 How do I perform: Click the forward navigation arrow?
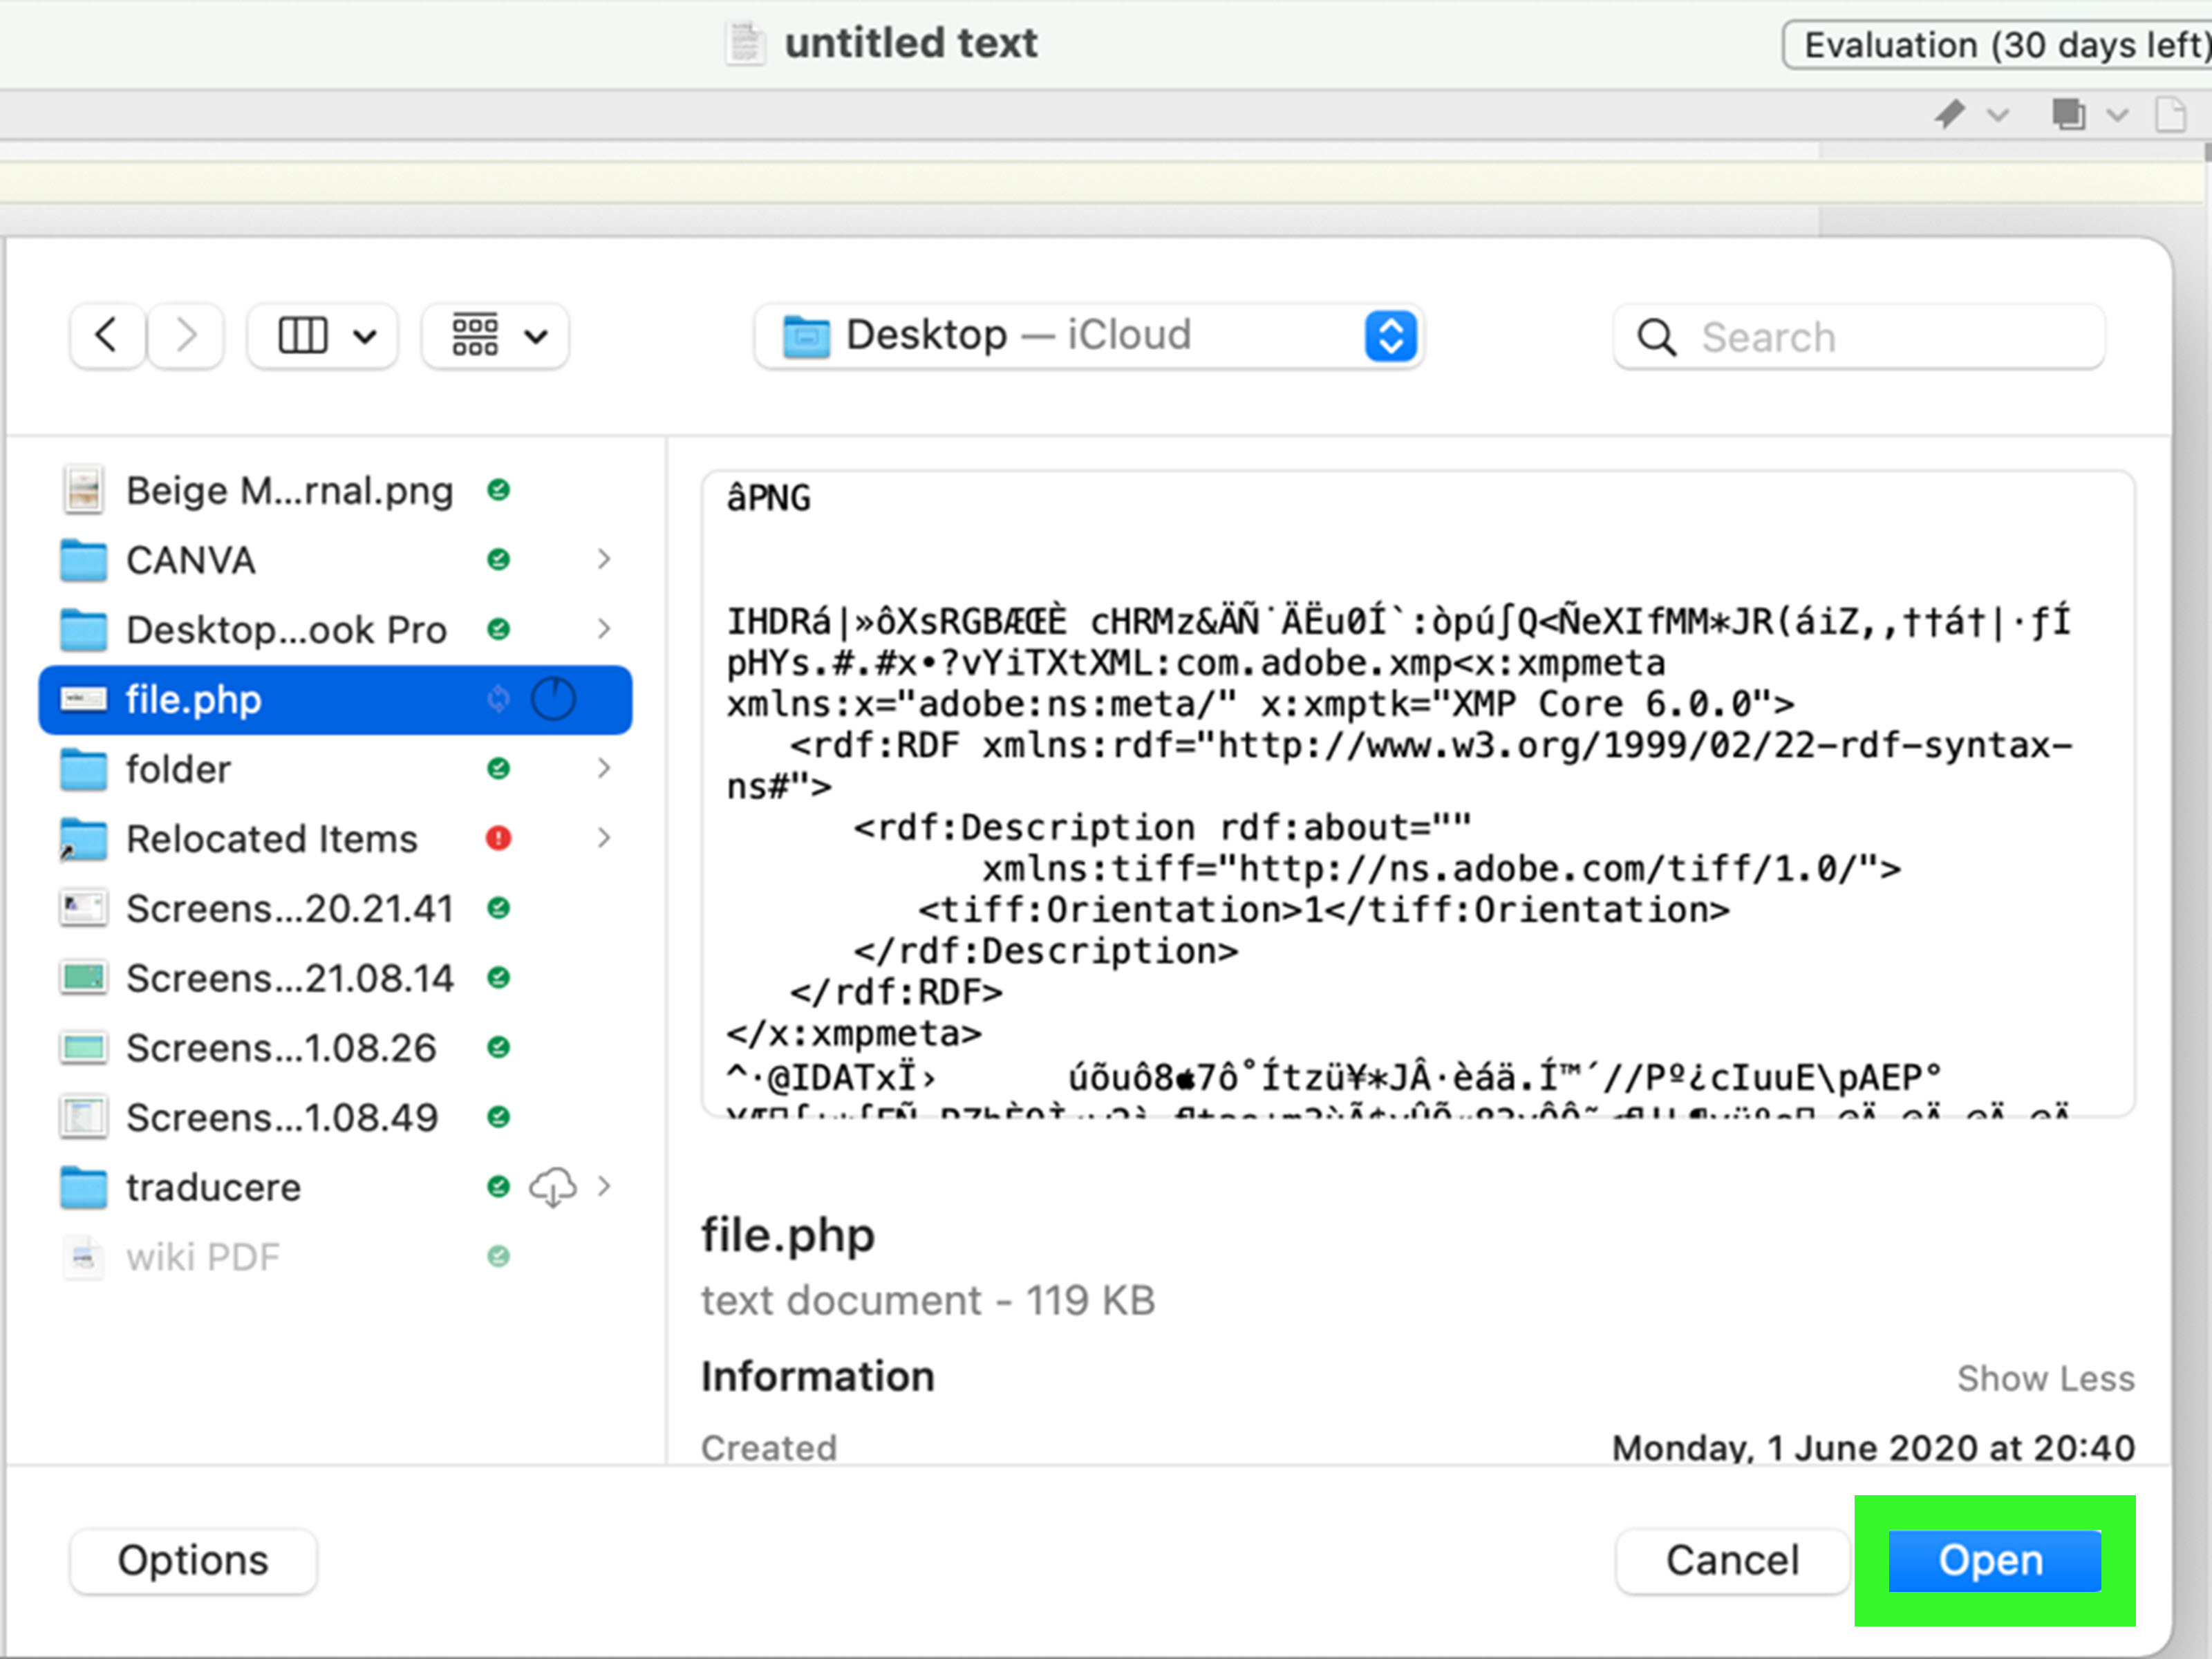[x=186, y=336]
